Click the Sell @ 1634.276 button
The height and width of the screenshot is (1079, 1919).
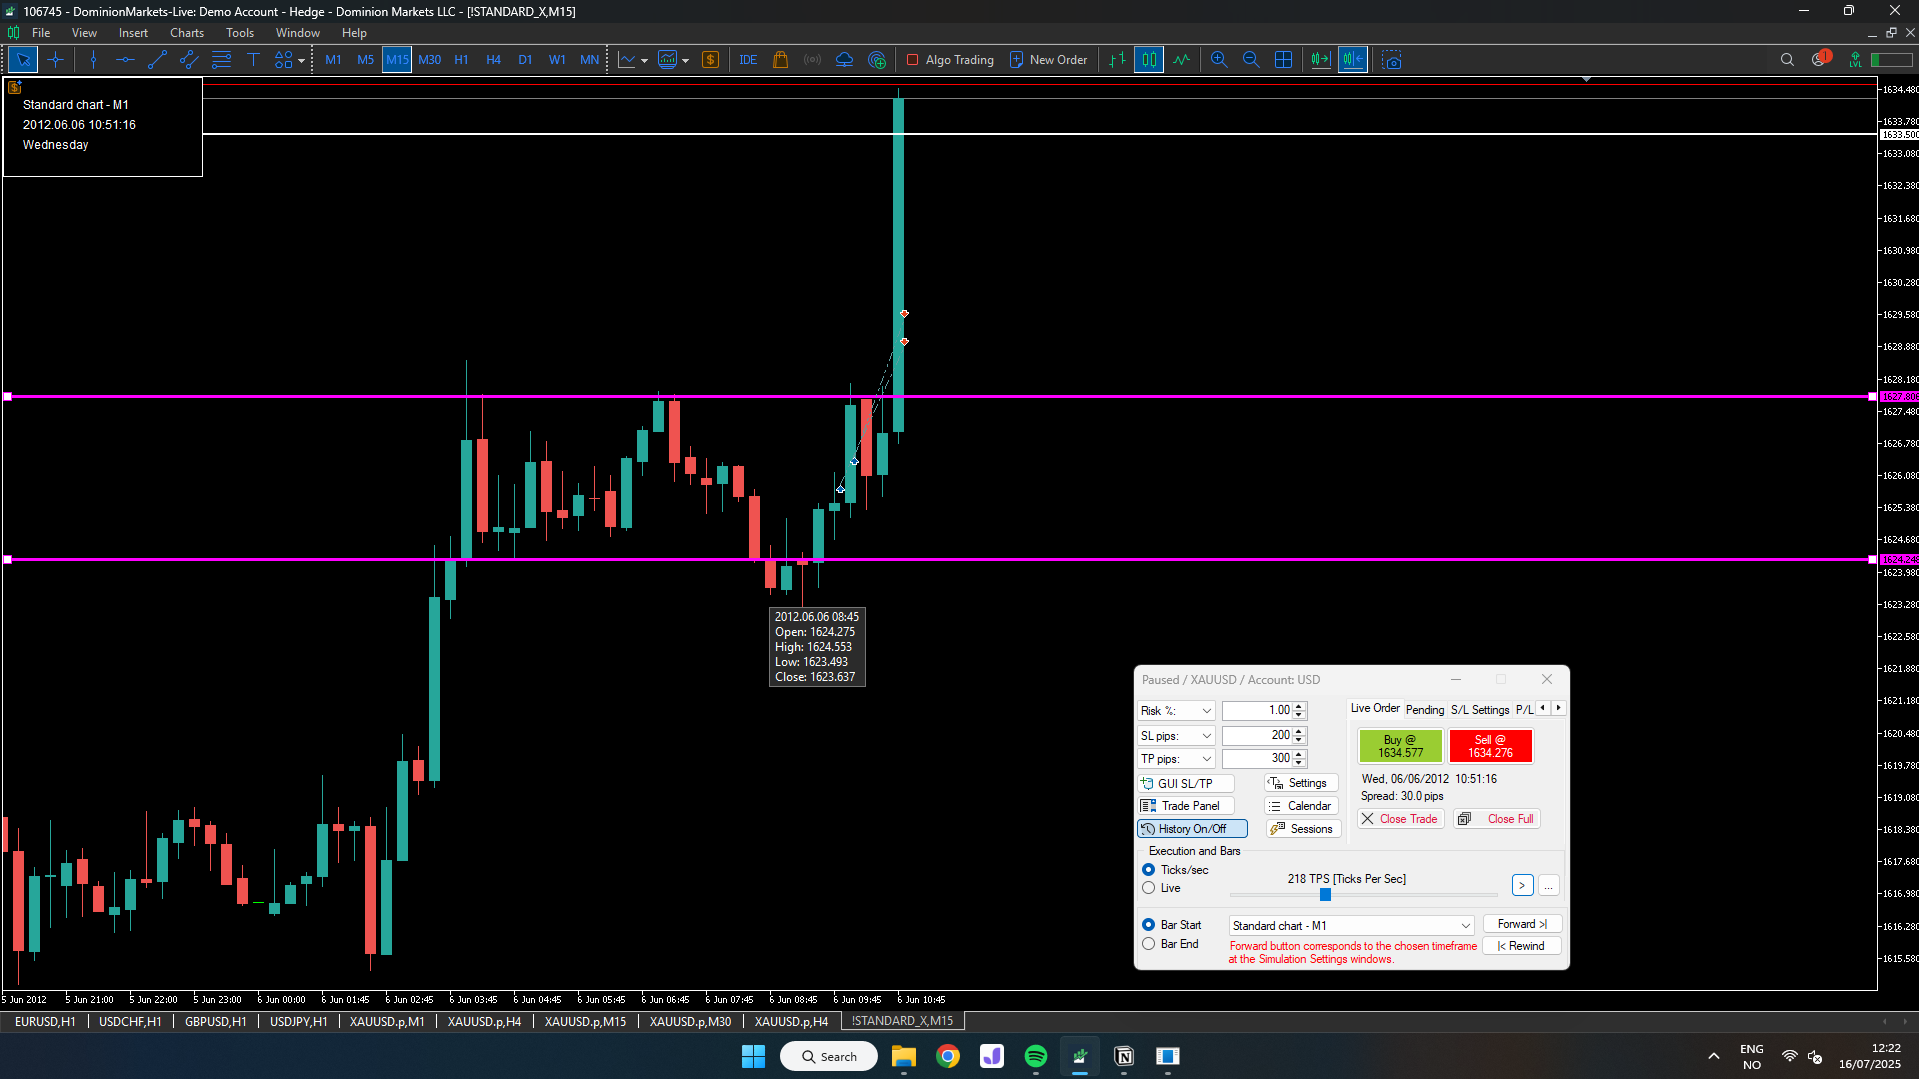point(1490,747)
